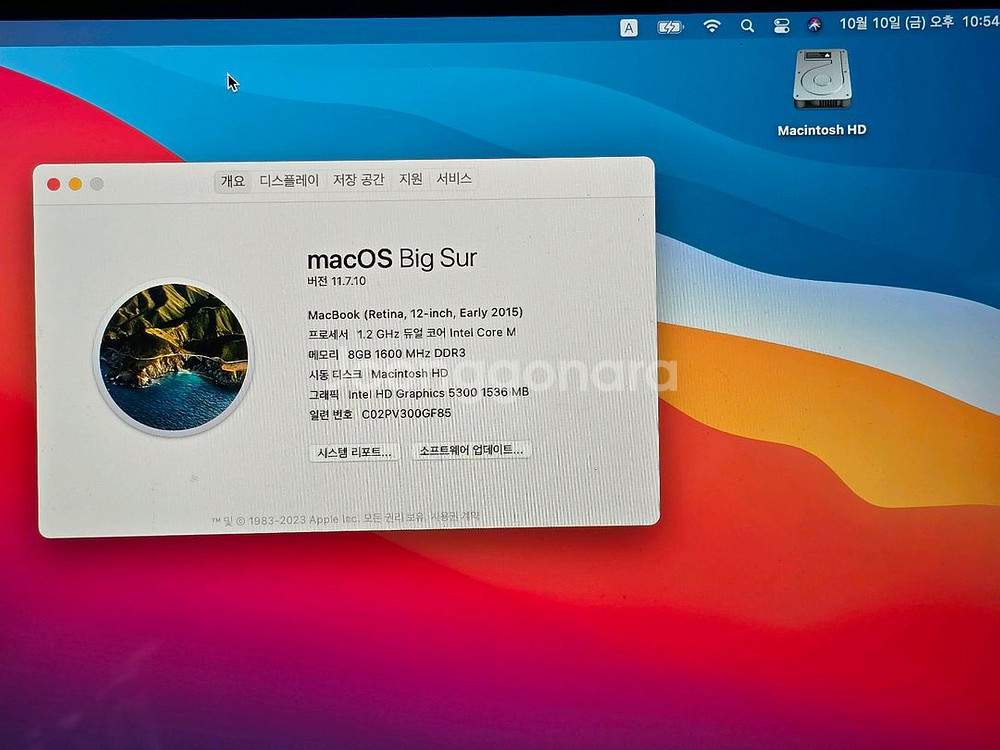The width and height of the screenshot is (1000, 750).
Task: Click the Big Sur circular wallpaper image
Action: point(174,357)
